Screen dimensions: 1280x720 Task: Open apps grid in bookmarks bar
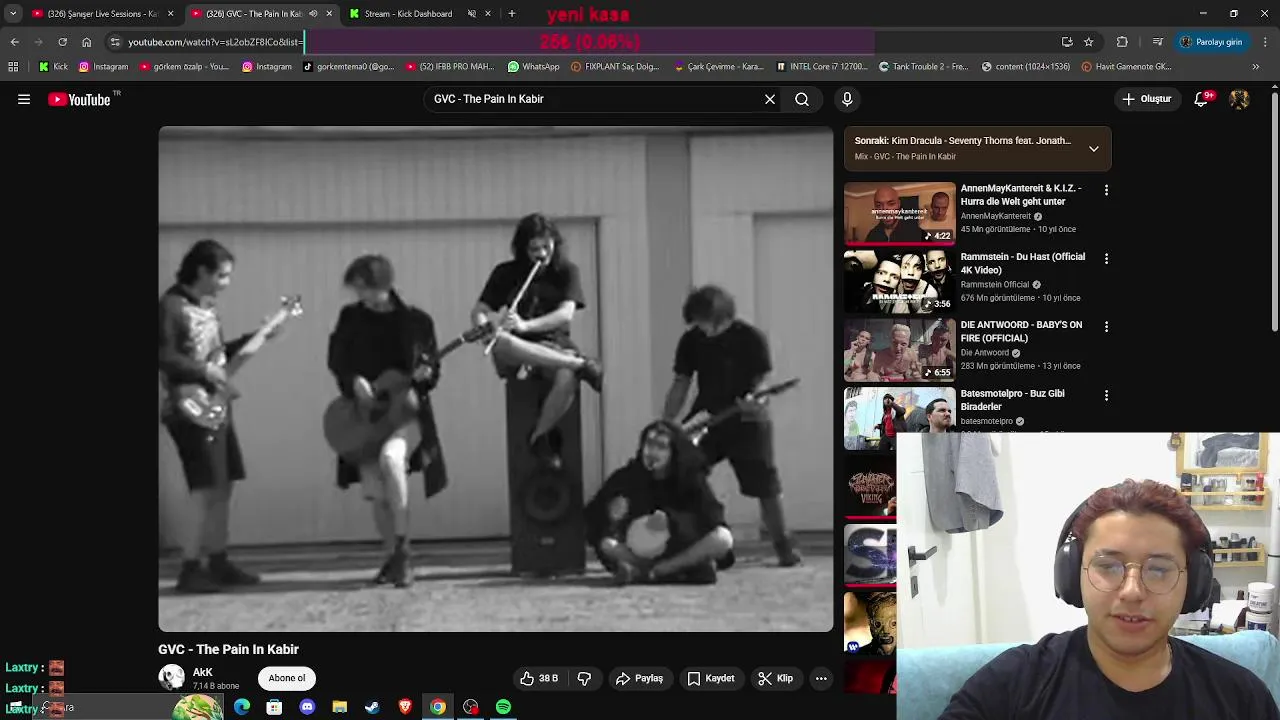click(x=13, y=67)
